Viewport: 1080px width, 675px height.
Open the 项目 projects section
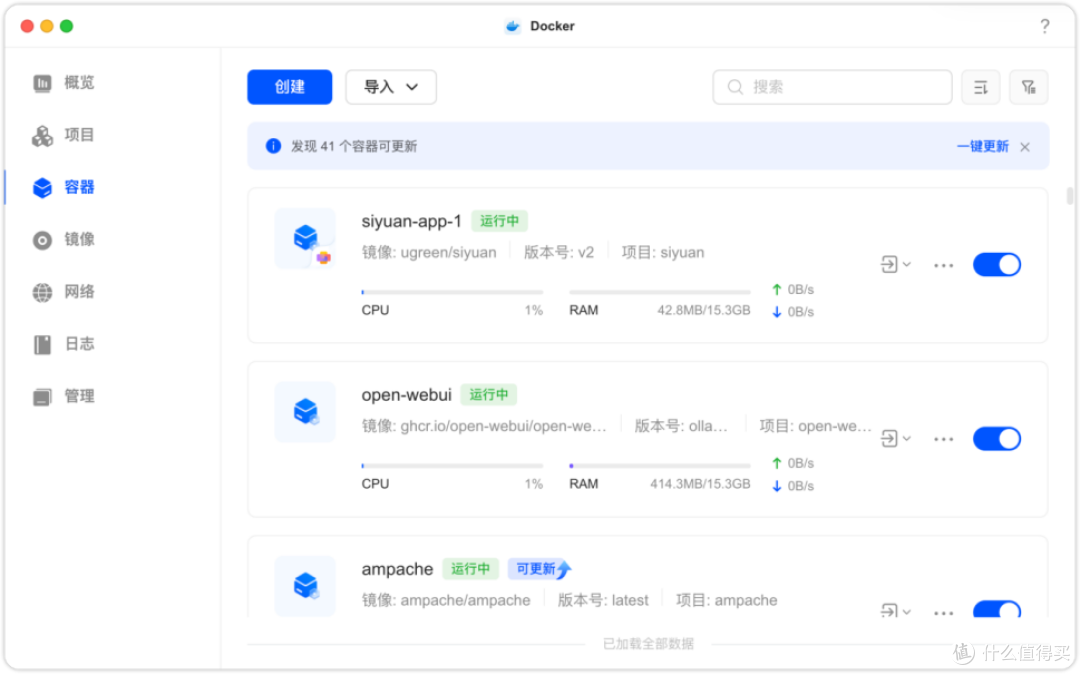[x=63, y=135]
